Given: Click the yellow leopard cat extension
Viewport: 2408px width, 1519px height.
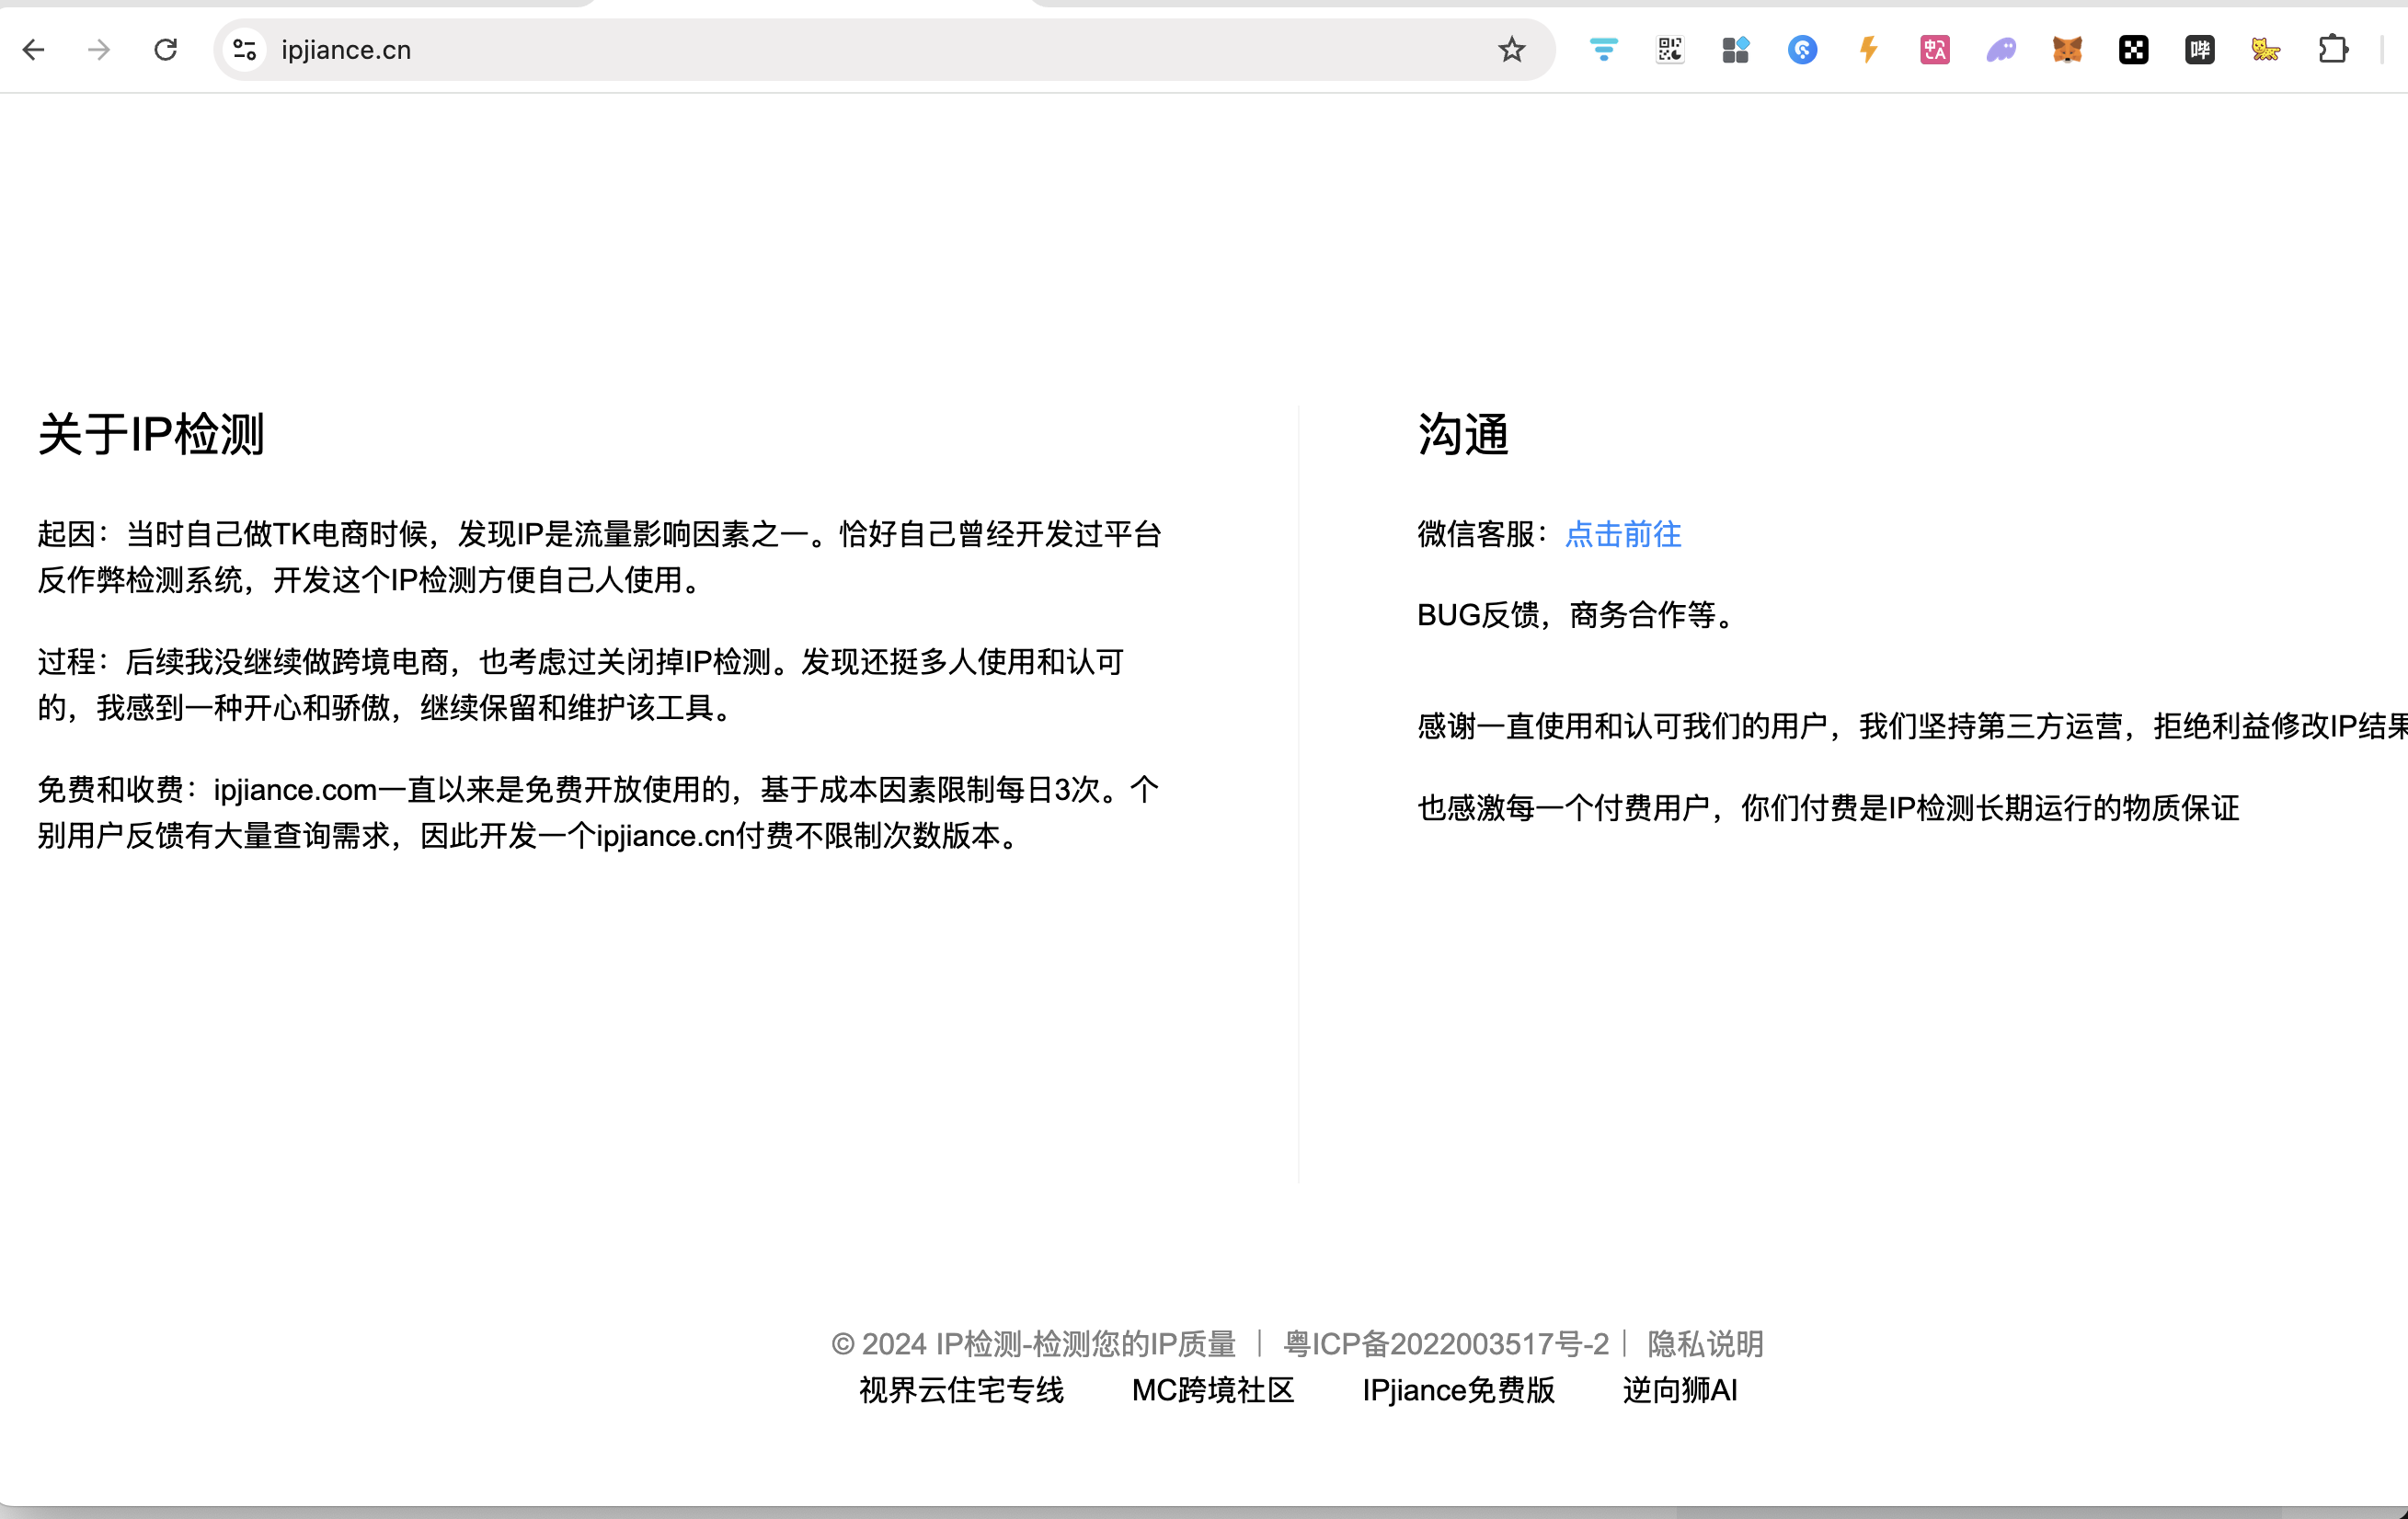Looking at the screenshot, I should 2265,50.
